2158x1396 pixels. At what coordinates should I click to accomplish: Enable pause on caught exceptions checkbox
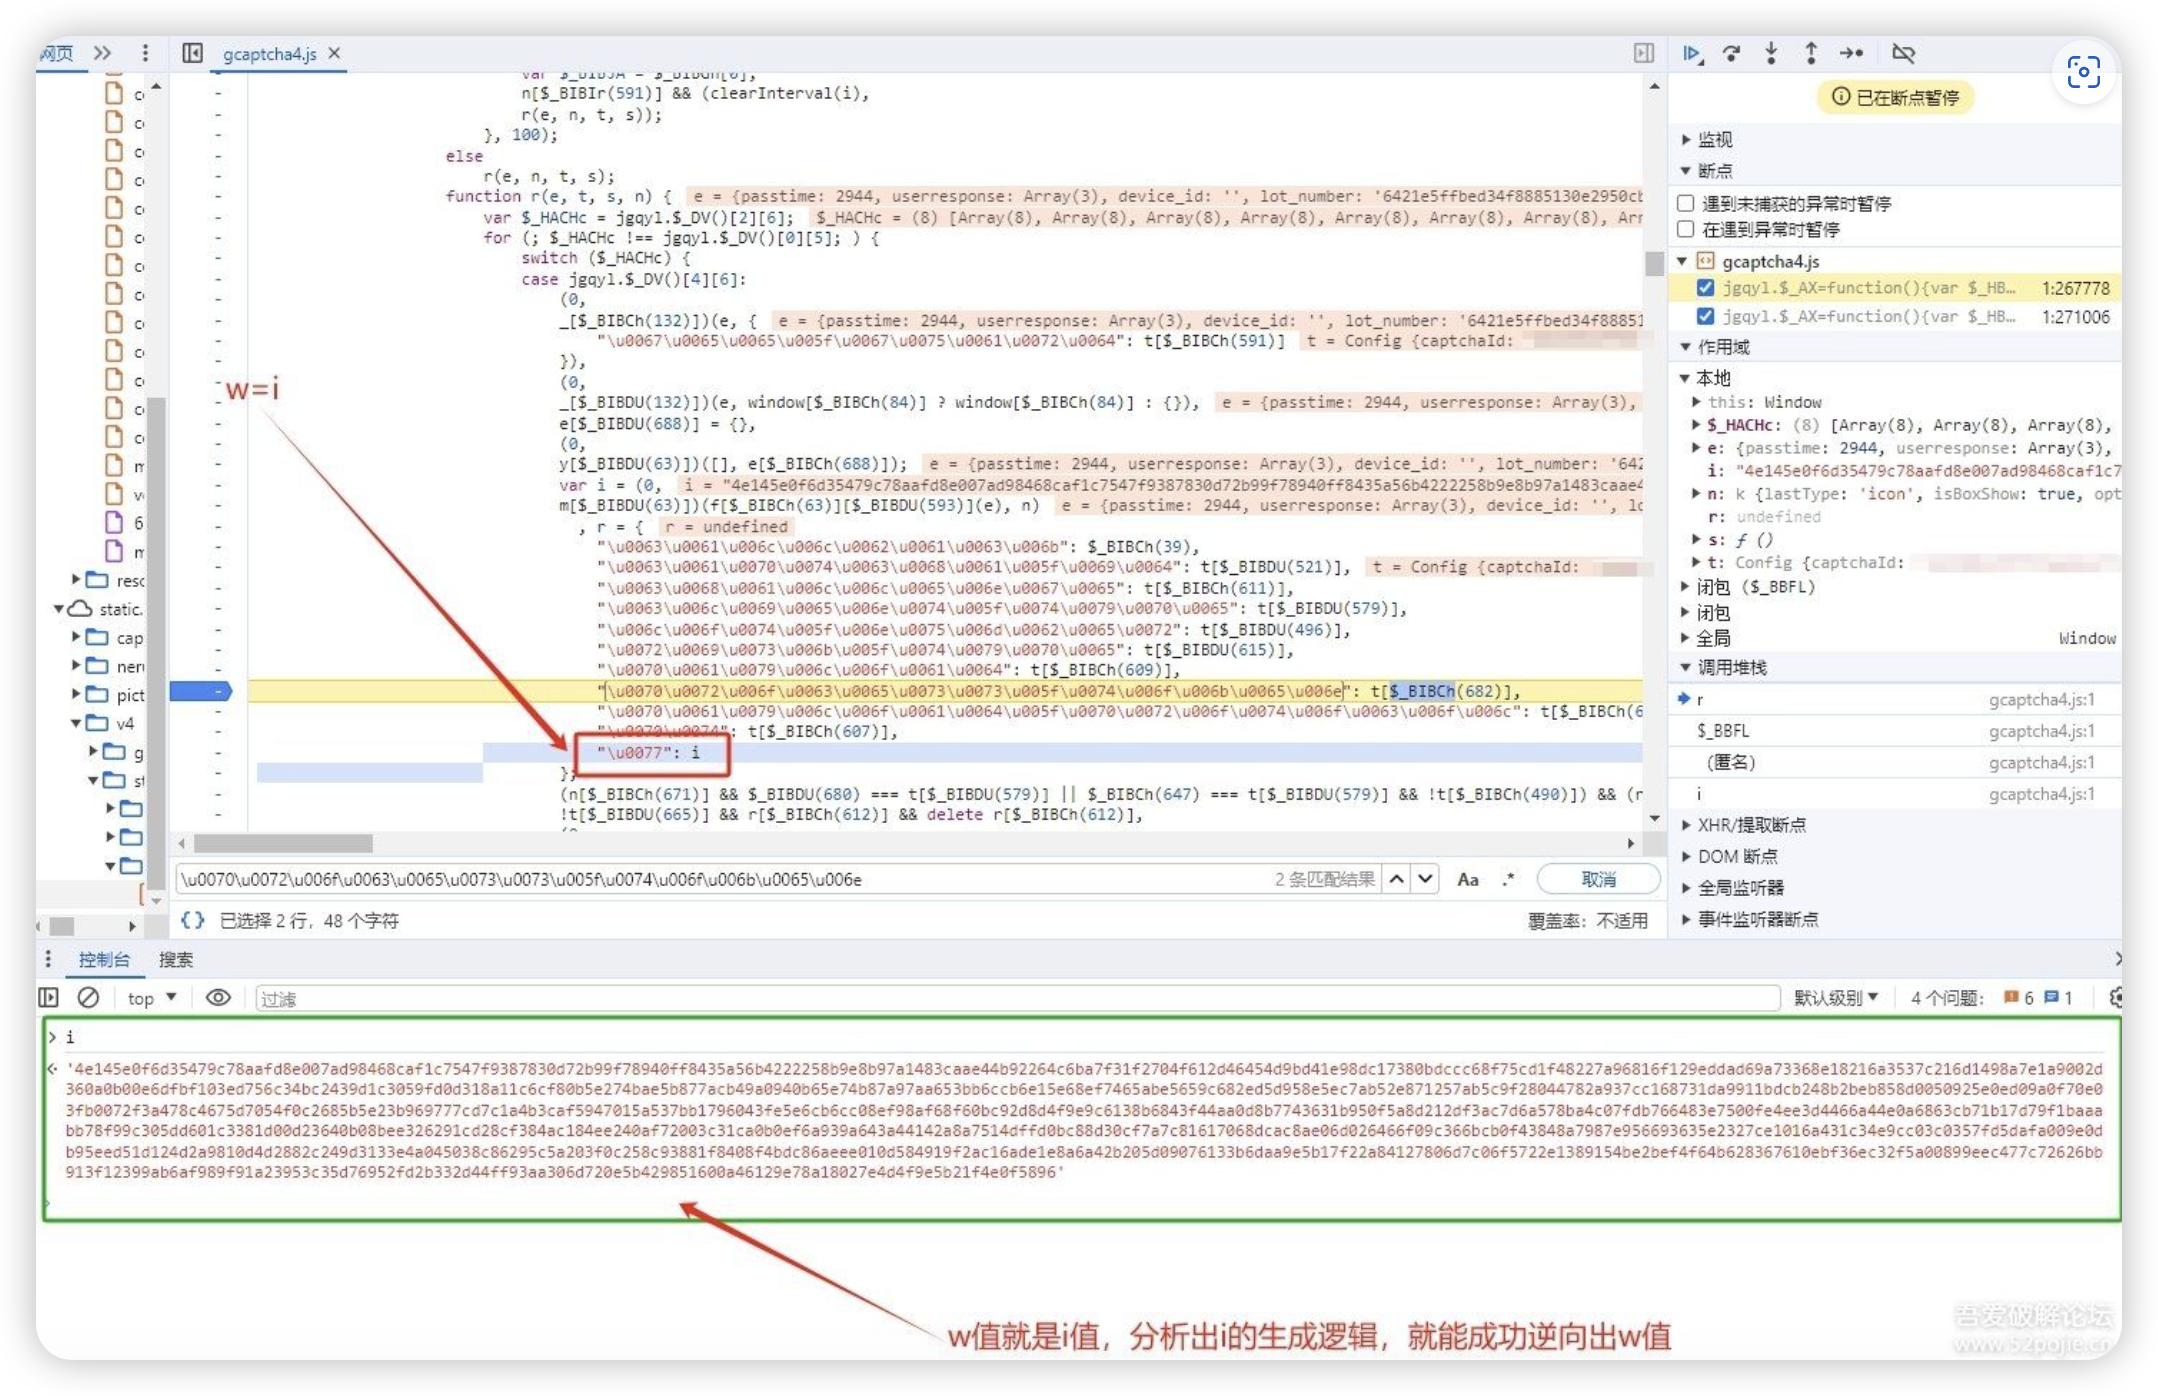pos(1686,229)
